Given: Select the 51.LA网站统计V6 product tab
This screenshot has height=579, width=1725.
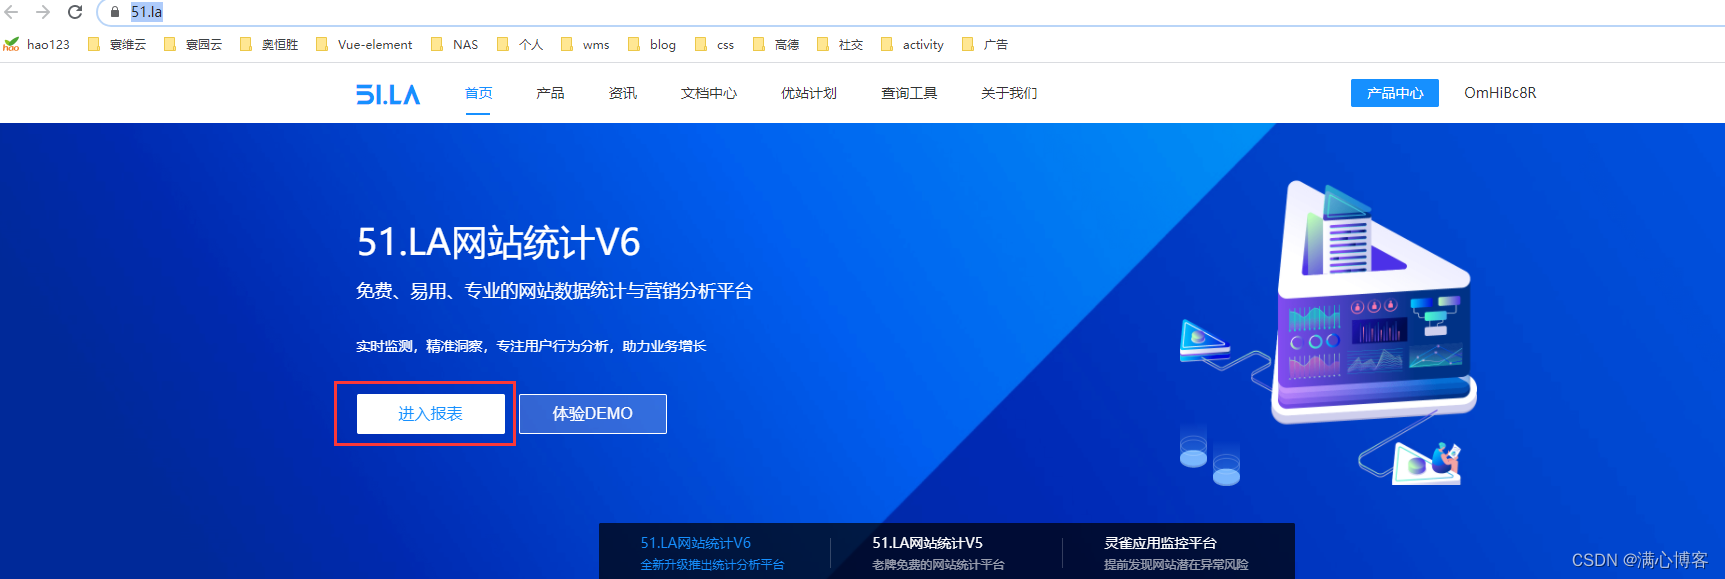Looking at the screenshot, I should (714, 553).
